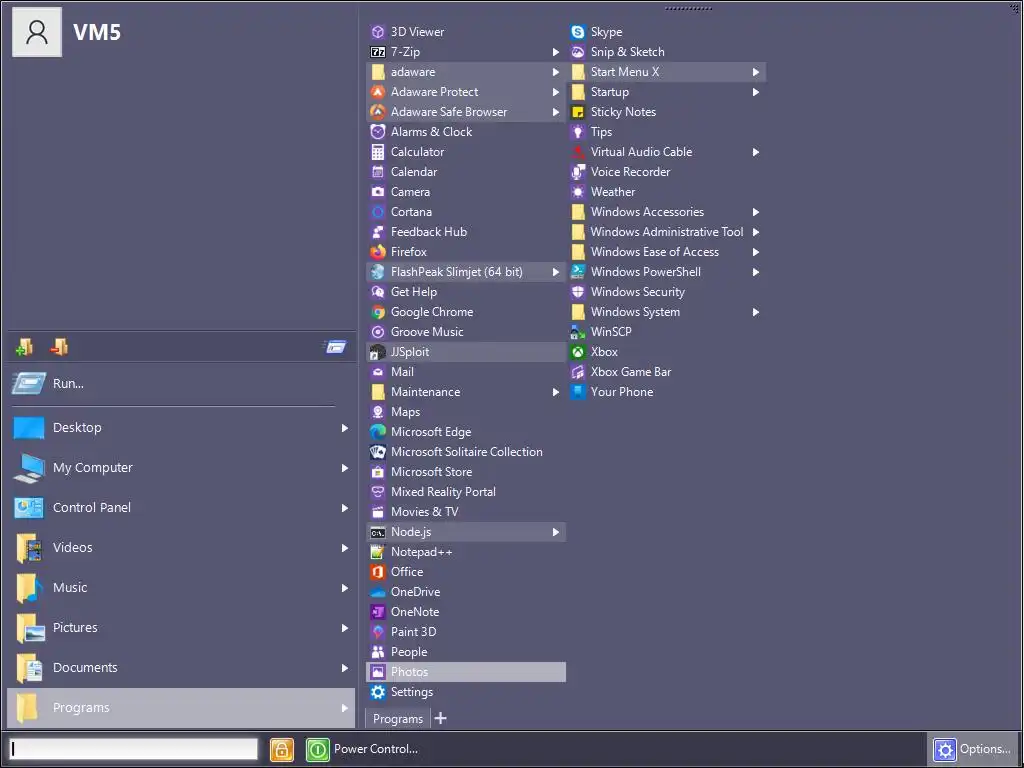Open 3D Viewer app icon
Screen dimensions: 1024x768
(x=377, y=31)
